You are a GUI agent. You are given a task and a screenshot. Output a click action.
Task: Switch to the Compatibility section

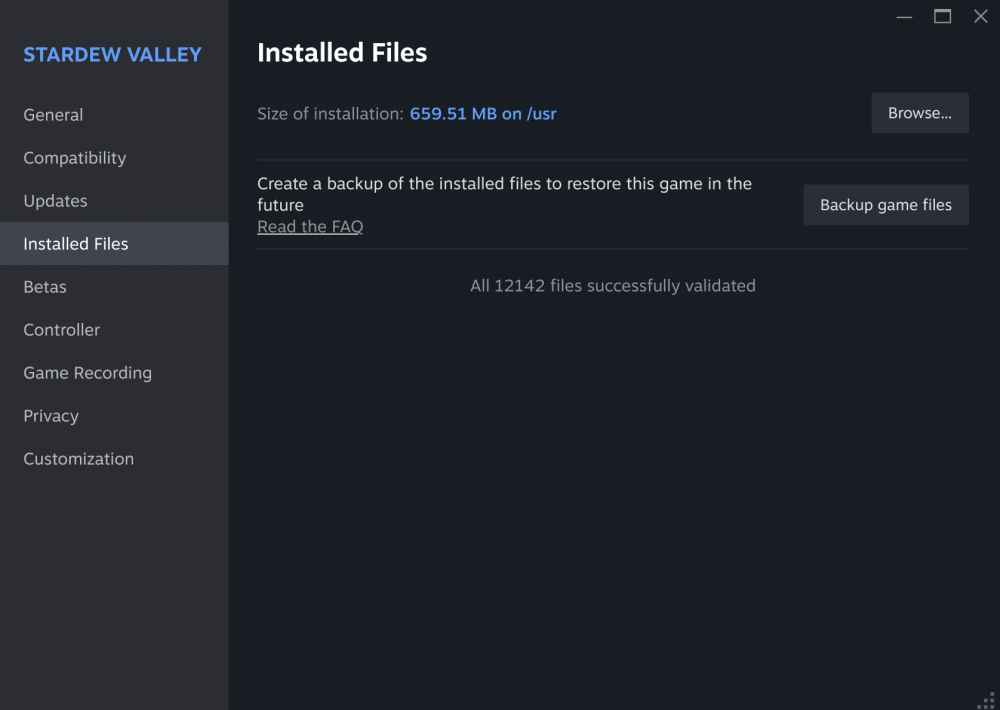coord(75,158)
